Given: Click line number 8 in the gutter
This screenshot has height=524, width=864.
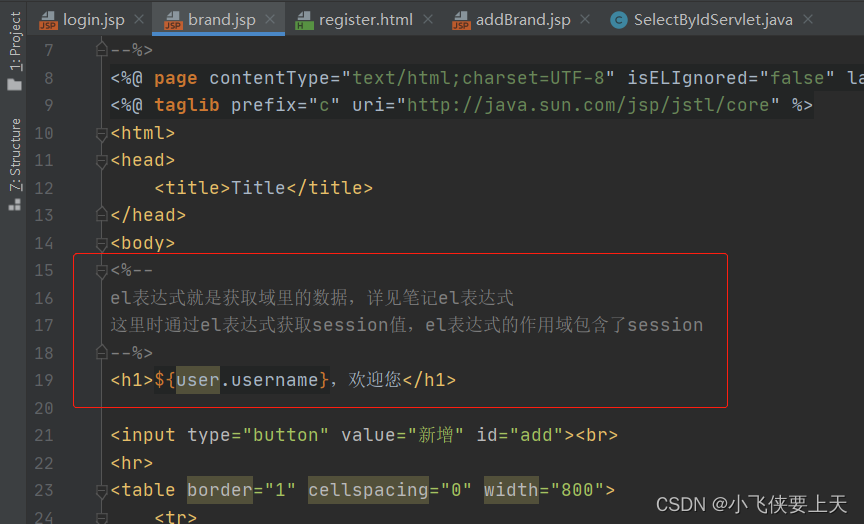Looking at the screenshot, I should 48,78.
